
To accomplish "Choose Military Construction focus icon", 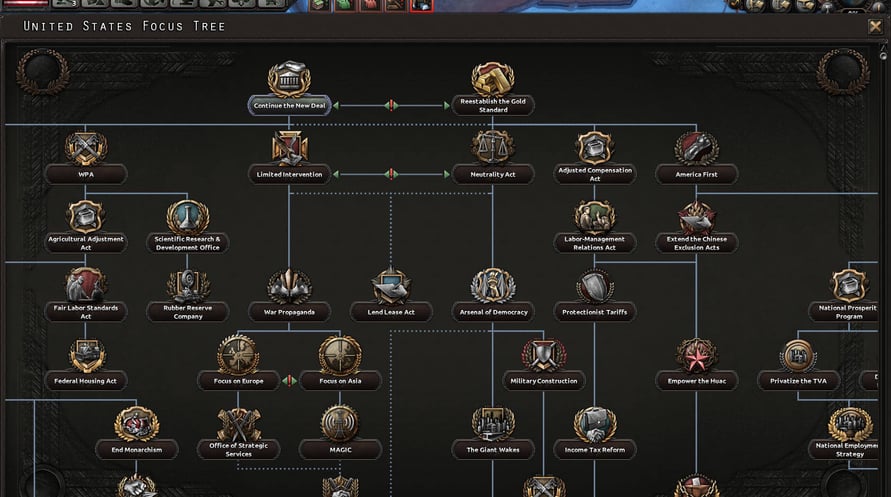I will [544, 356].
